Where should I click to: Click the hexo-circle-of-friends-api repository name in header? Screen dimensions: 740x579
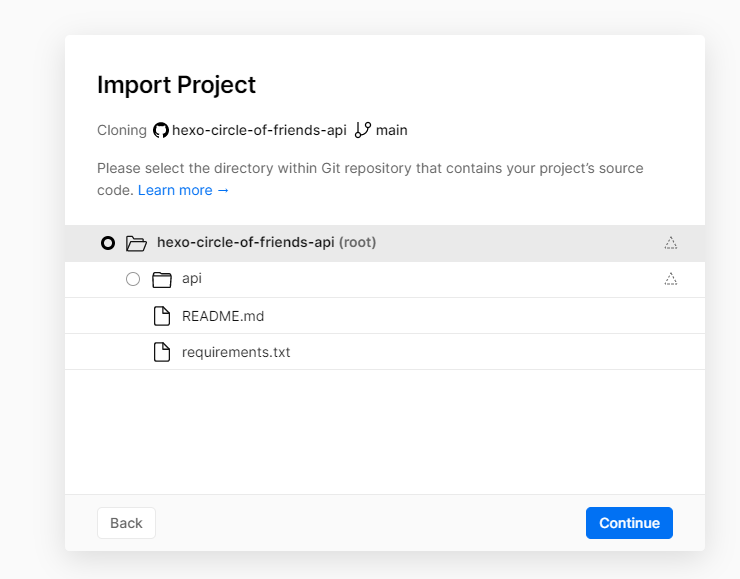[259, 130]
